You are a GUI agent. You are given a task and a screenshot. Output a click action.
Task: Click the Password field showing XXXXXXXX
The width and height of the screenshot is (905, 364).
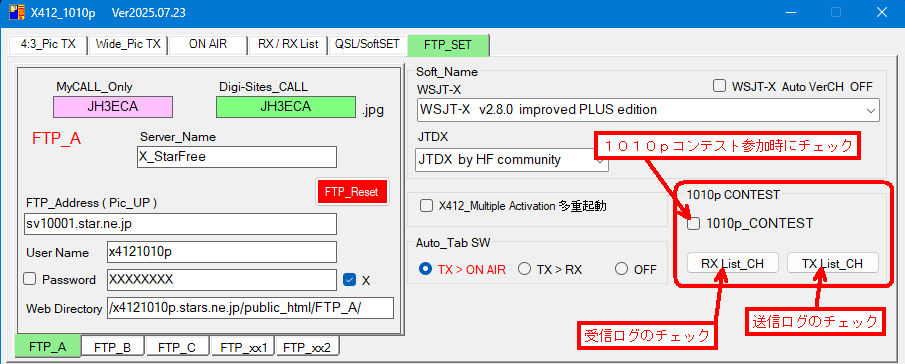[x=222, y=280]
